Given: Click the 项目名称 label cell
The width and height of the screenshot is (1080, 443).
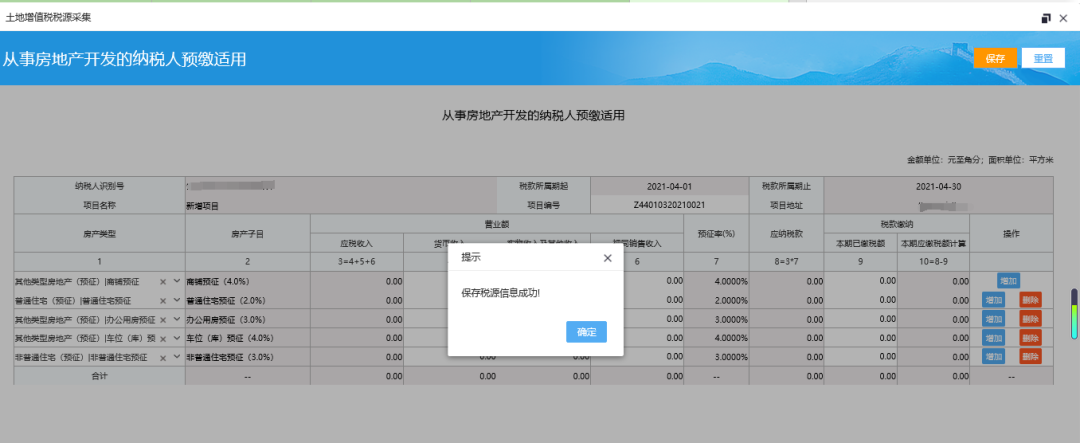Looking at the screenshot, I should point(99,205).
